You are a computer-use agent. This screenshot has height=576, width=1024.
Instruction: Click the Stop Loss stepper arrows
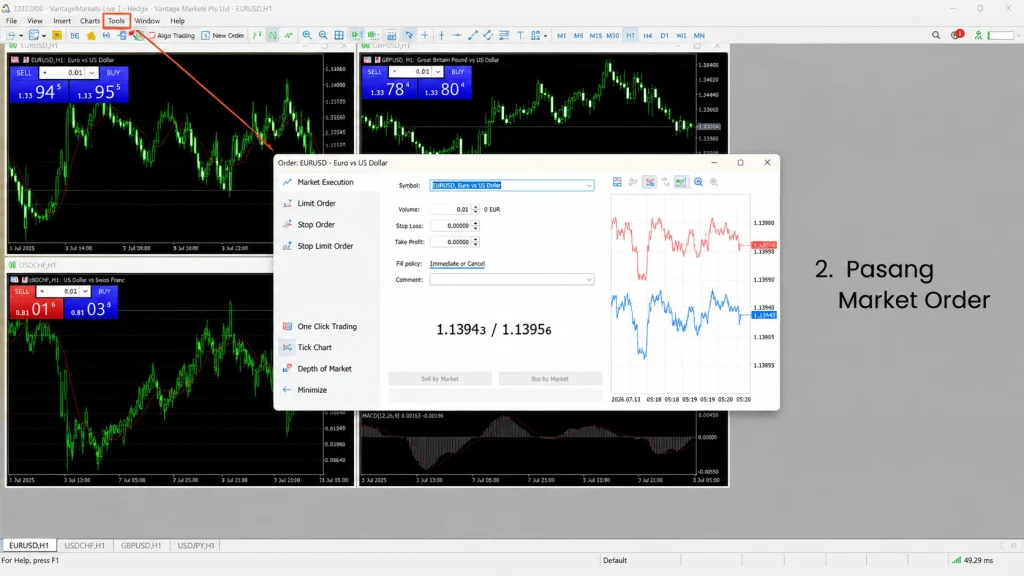point(475,225)
